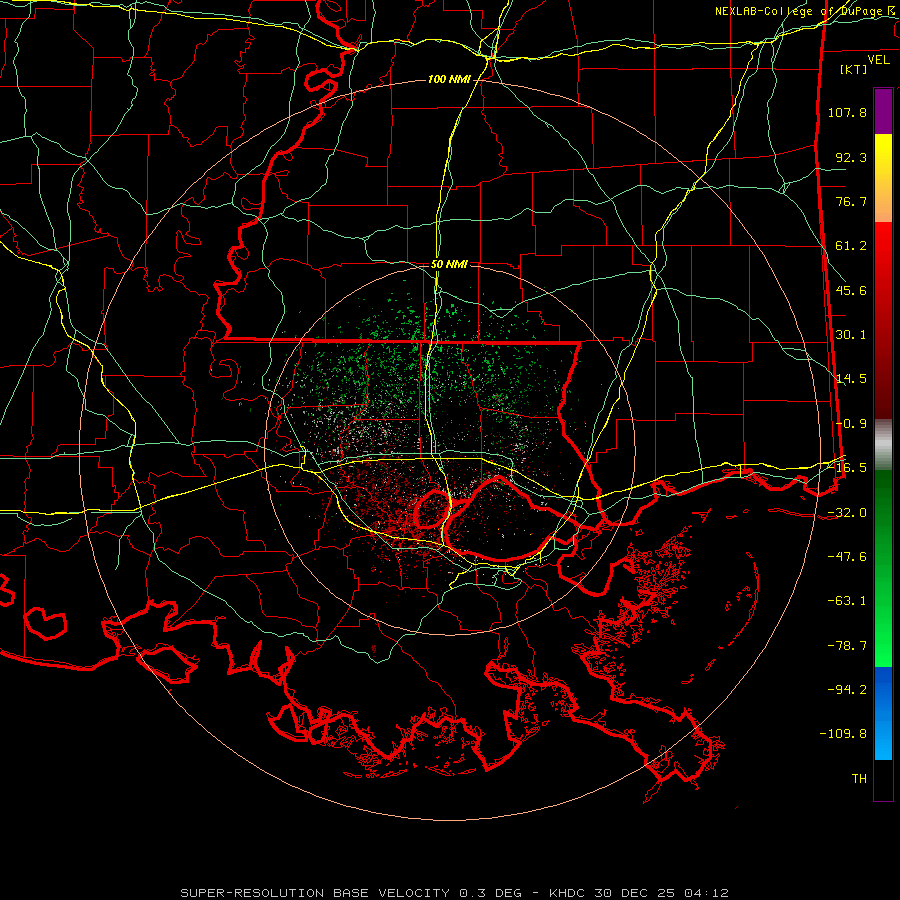Pick the purple segment of the color bar
Image resolution: width=900 pixels, height=900 pixels.
(883, 111)
